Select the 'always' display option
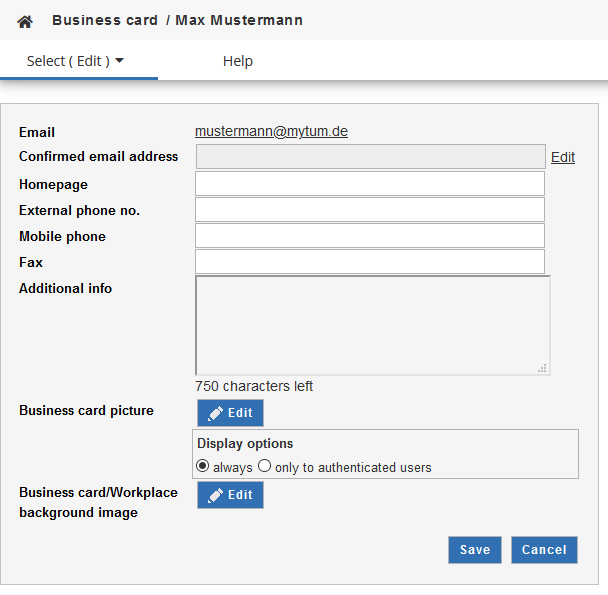This screenshot has width=608, height=595. pyautogui.click(x=203, y=466)
